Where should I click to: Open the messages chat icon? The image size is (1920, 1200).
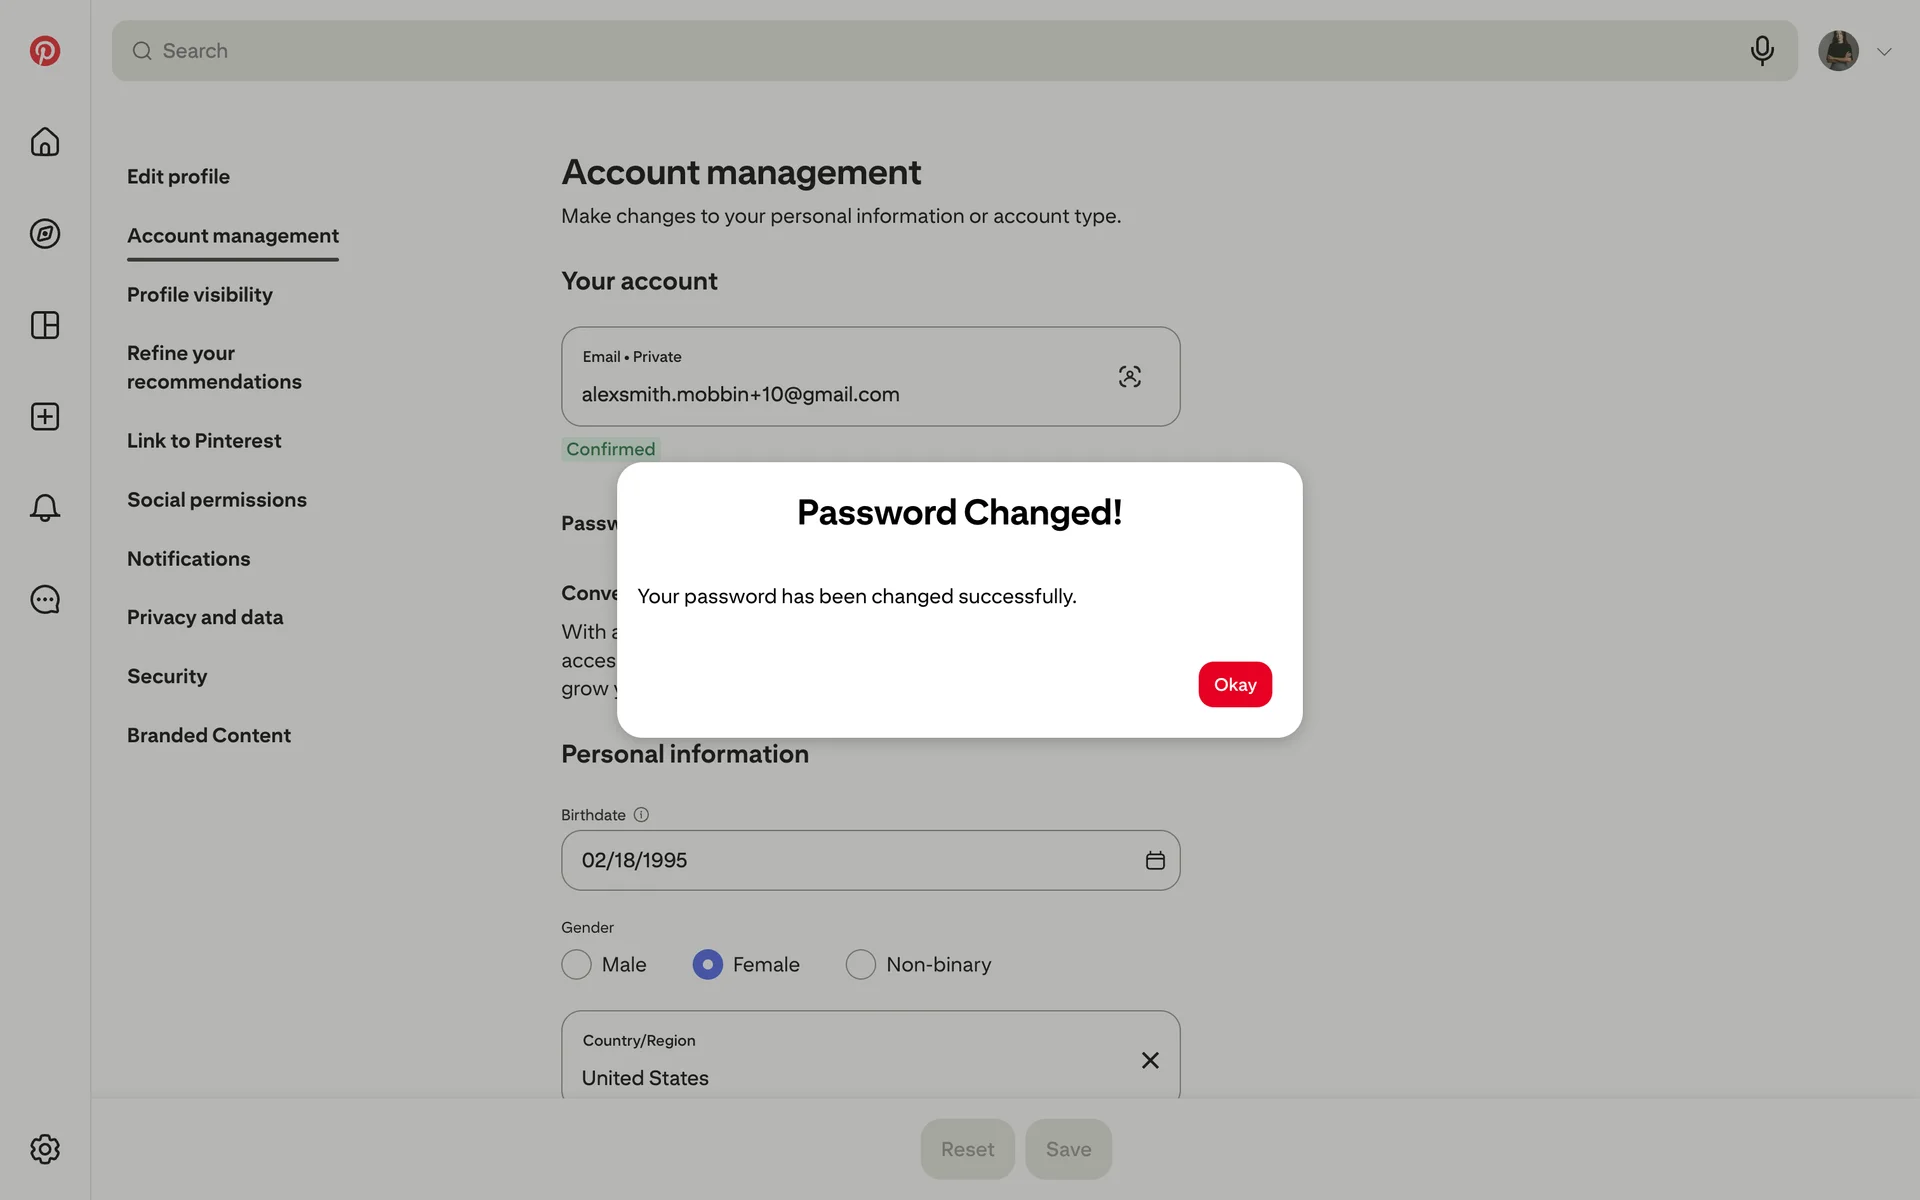point(44,600)
